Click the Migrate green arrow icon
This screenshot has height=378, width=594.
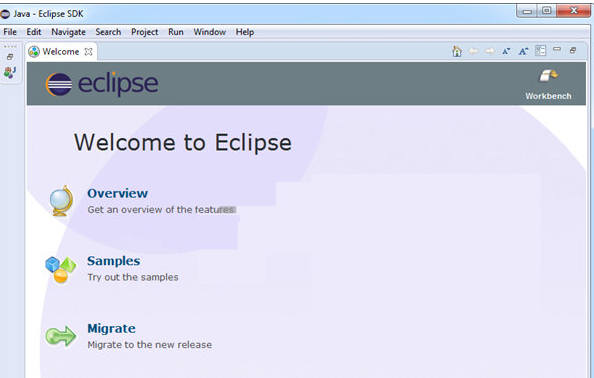coord(61,336)
